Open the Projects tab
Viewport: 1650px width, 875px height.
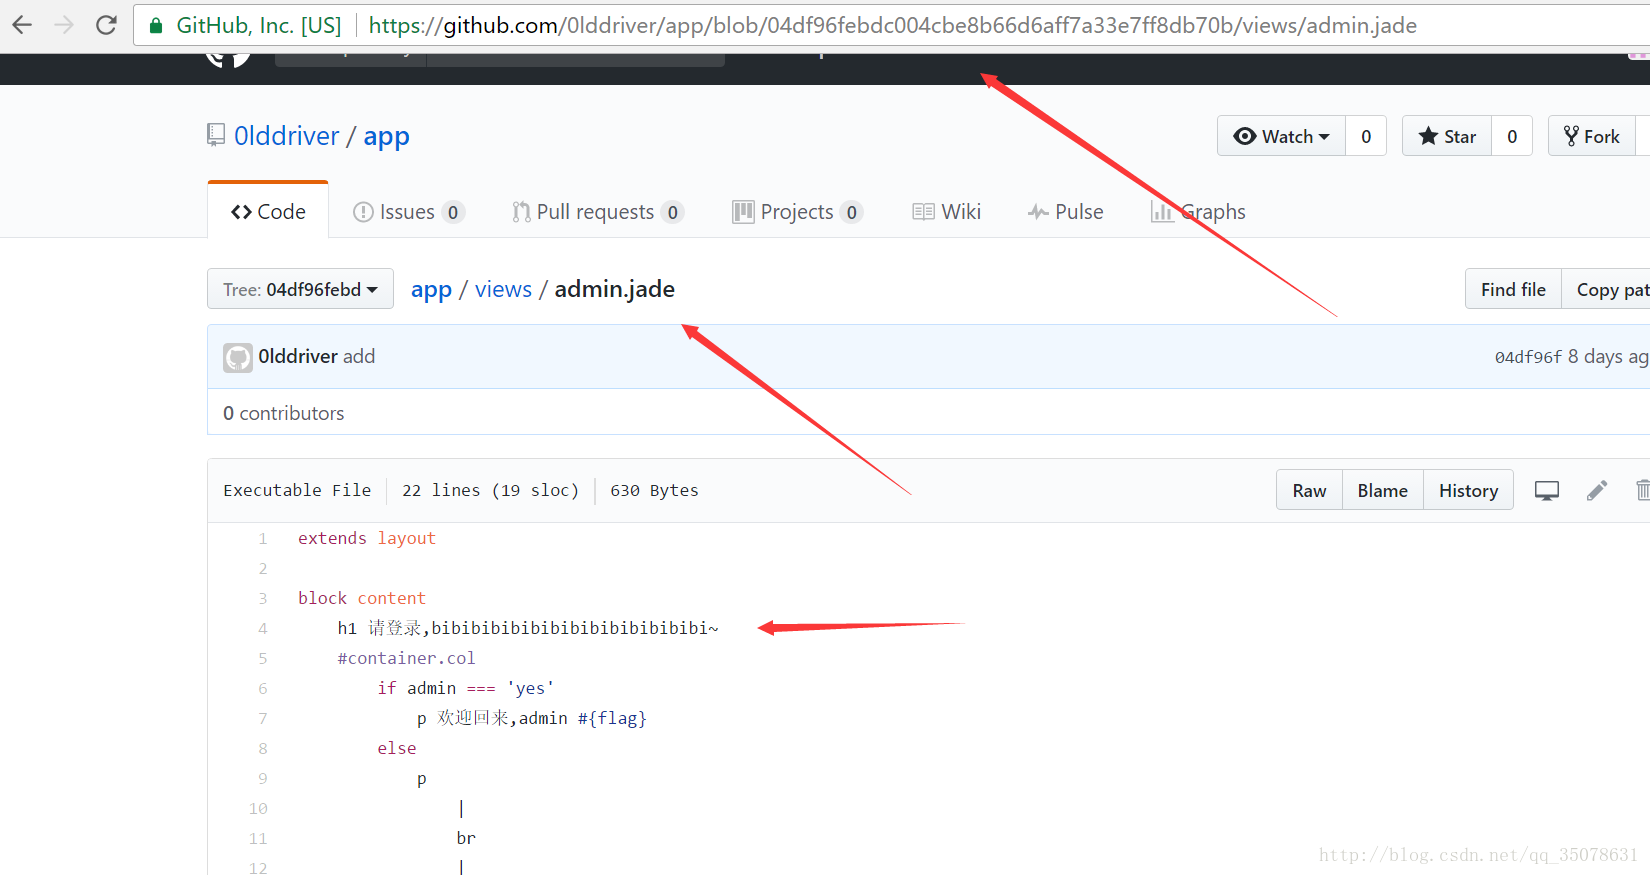(797, 212)
